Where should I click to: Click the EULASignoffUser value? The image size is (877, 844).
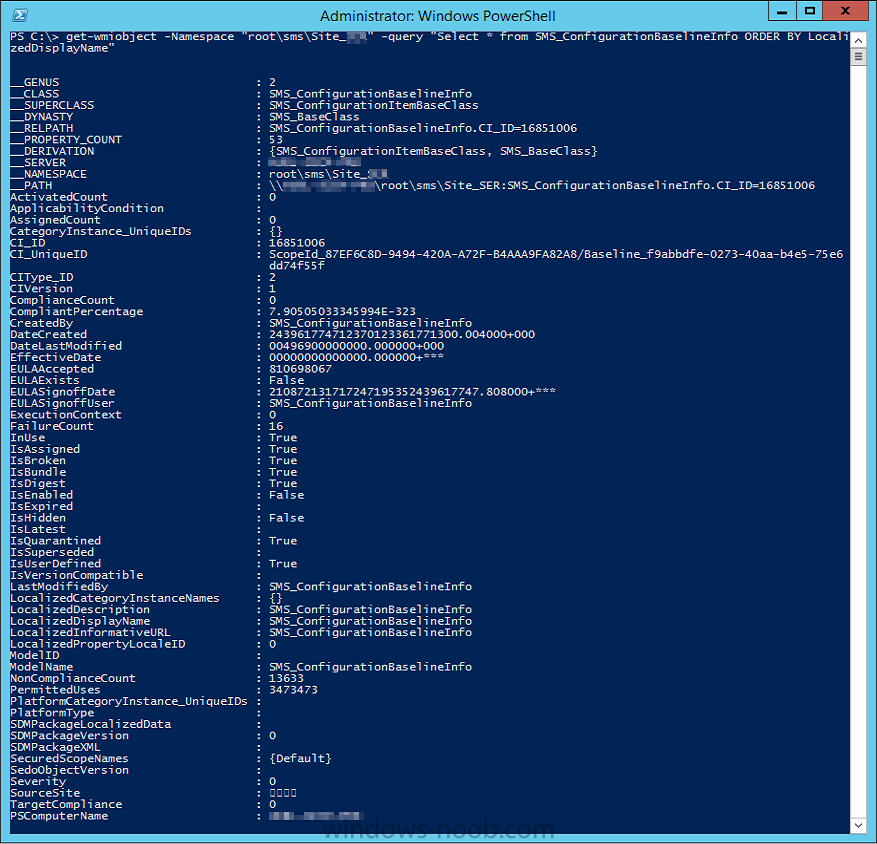[x=370, y=403]
